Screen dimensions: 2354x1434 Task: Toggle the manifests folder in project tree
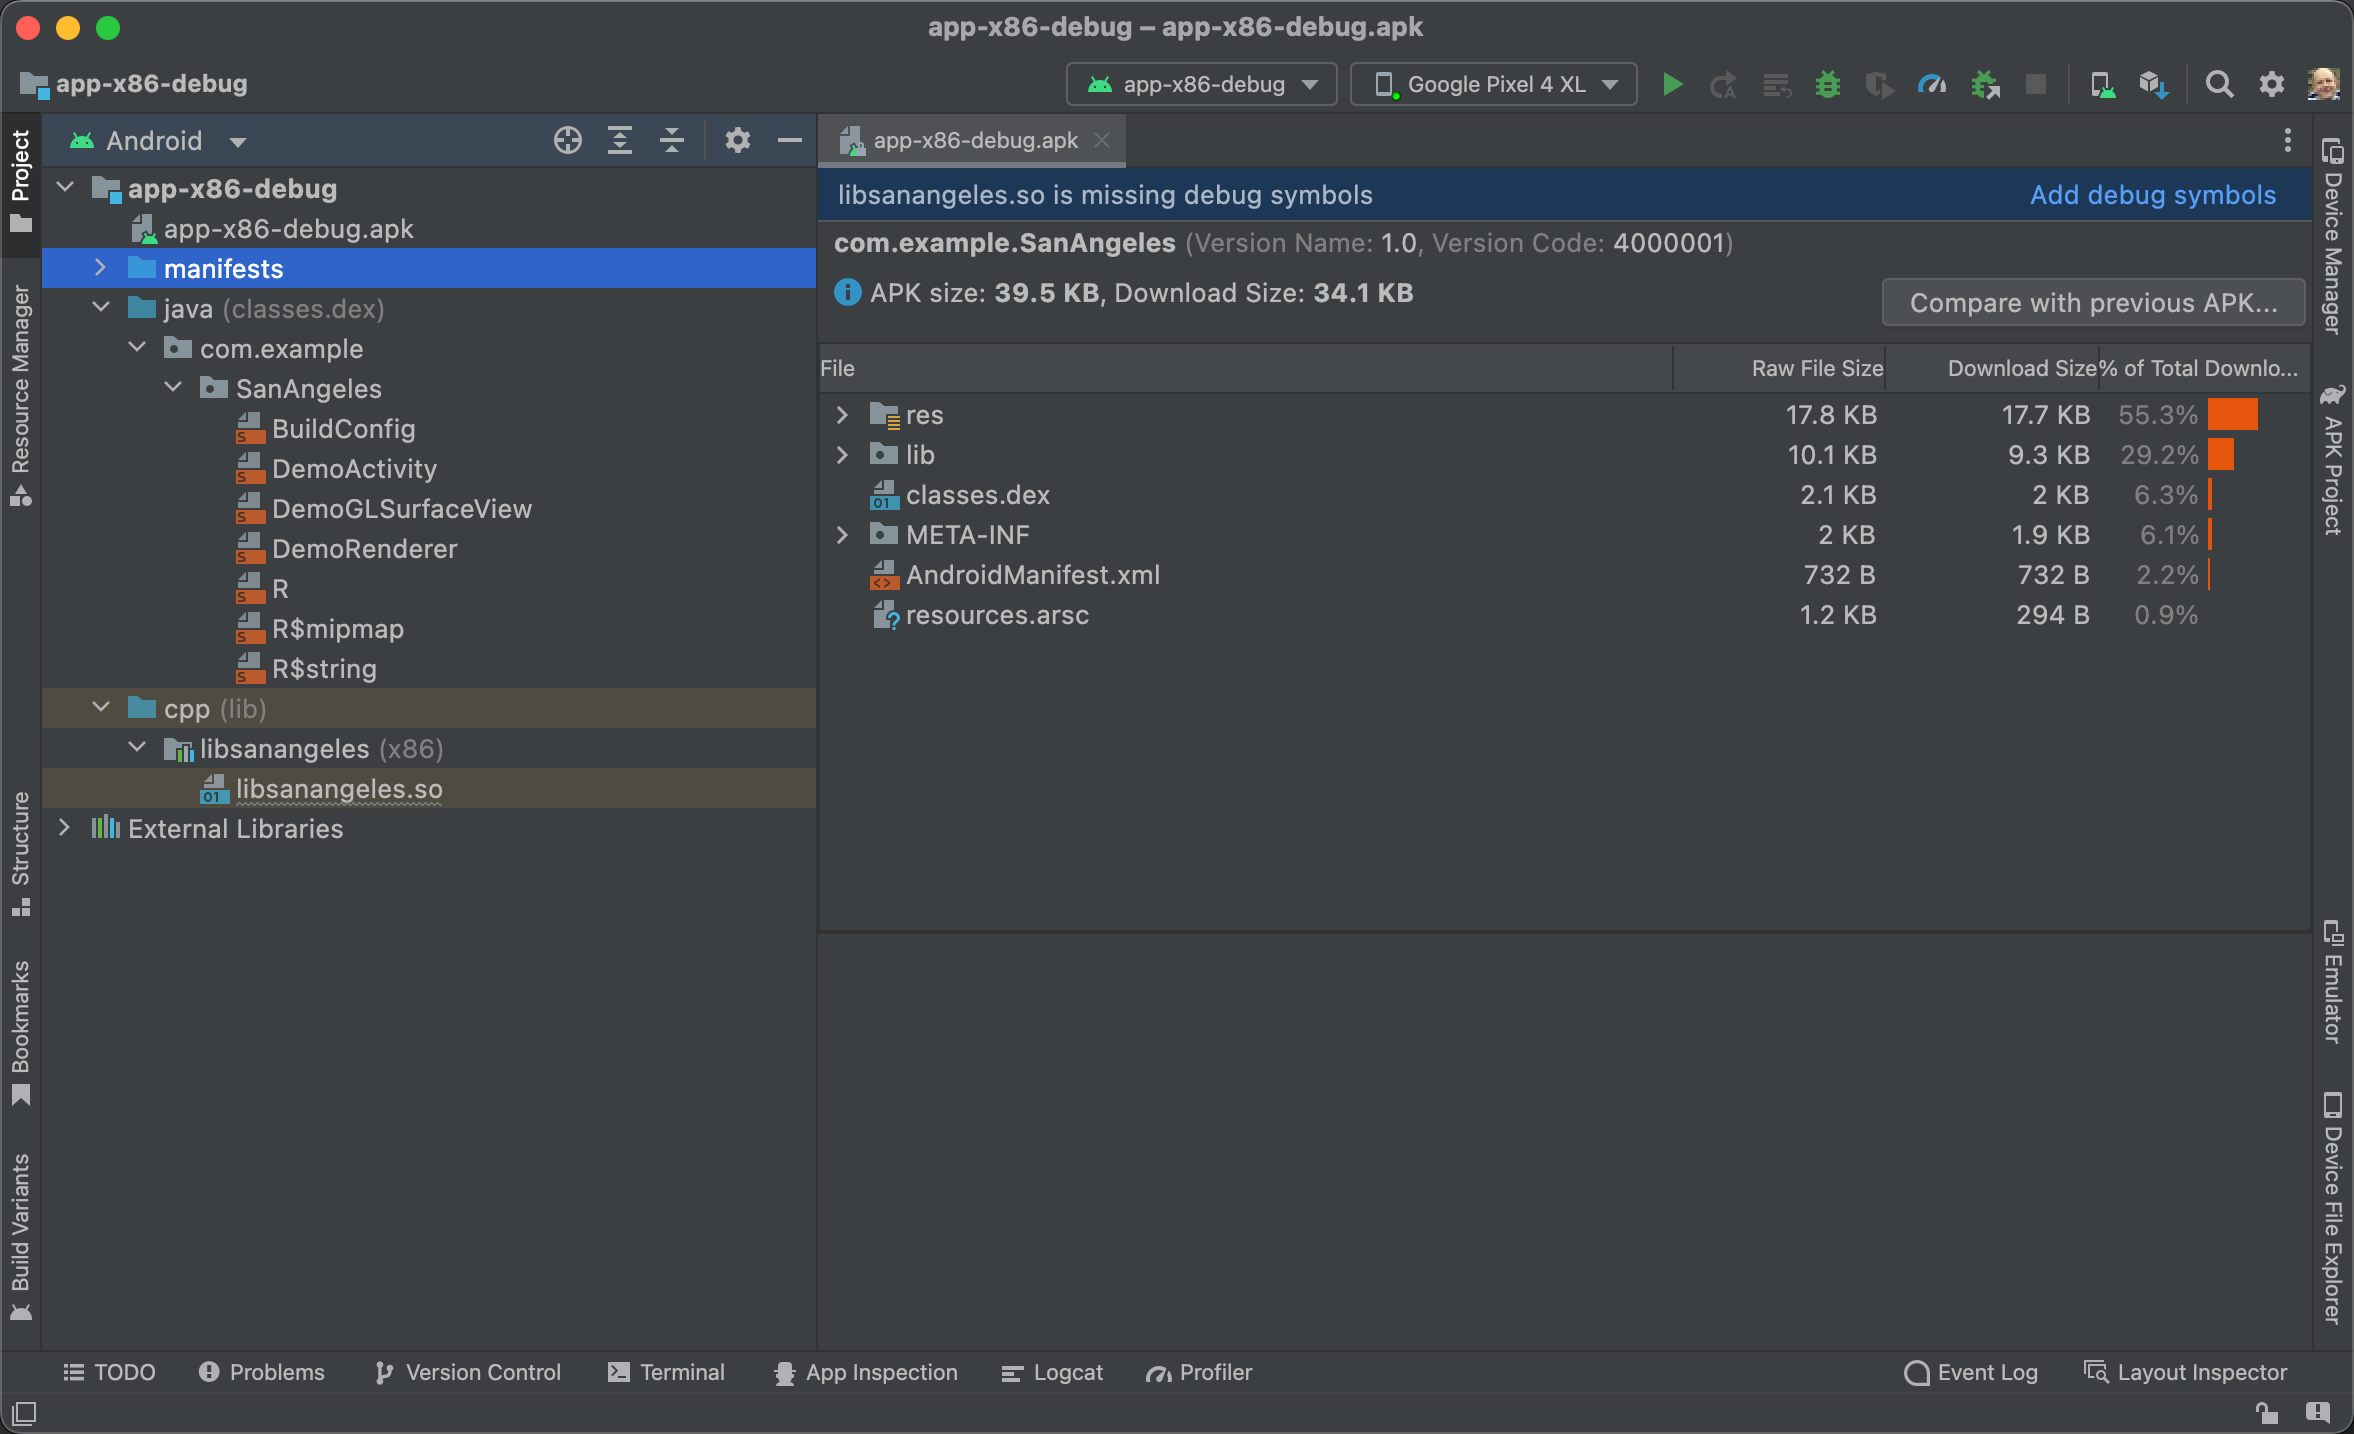point(104,267)
